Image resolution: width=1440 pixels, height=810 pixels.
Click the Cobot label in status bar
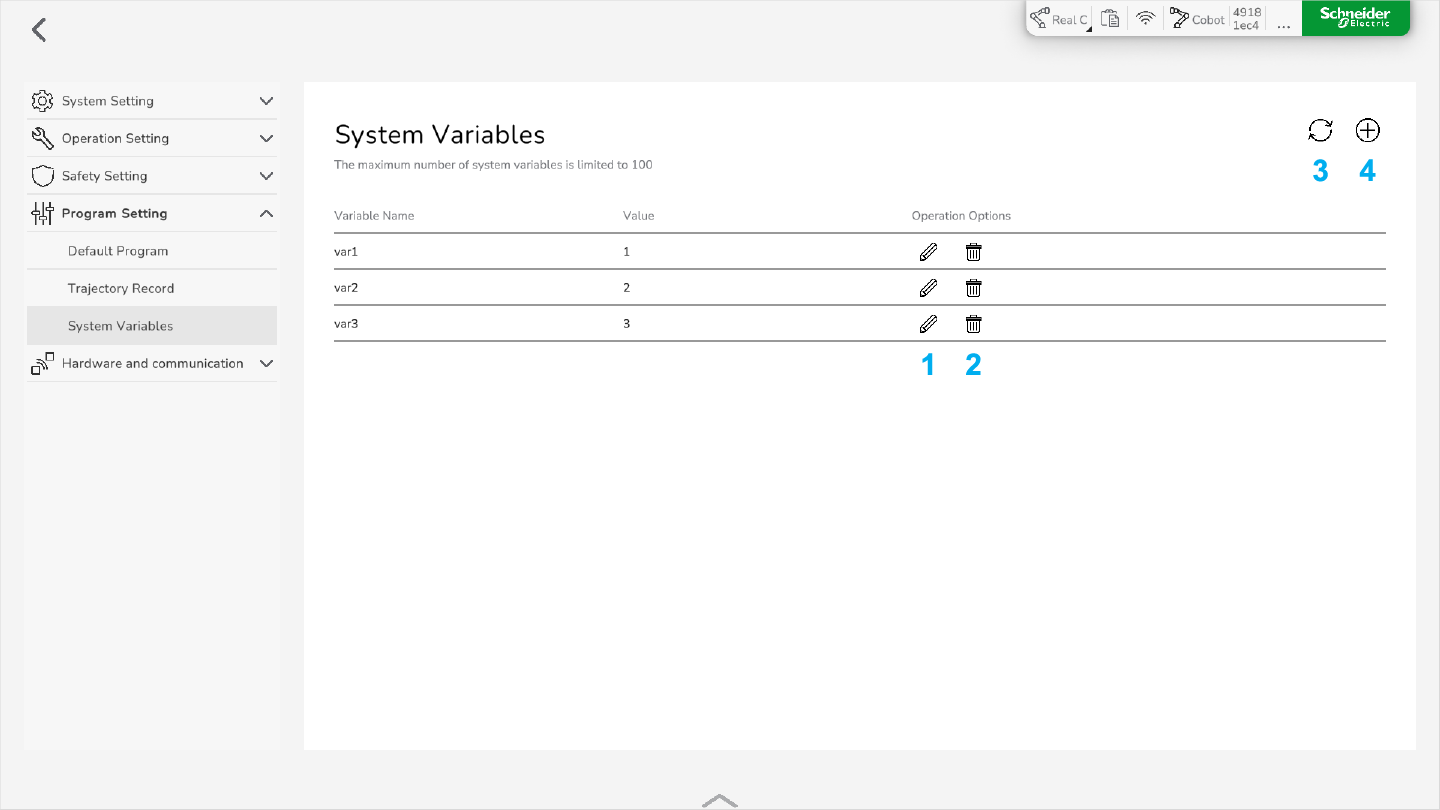coord(1208,20)
